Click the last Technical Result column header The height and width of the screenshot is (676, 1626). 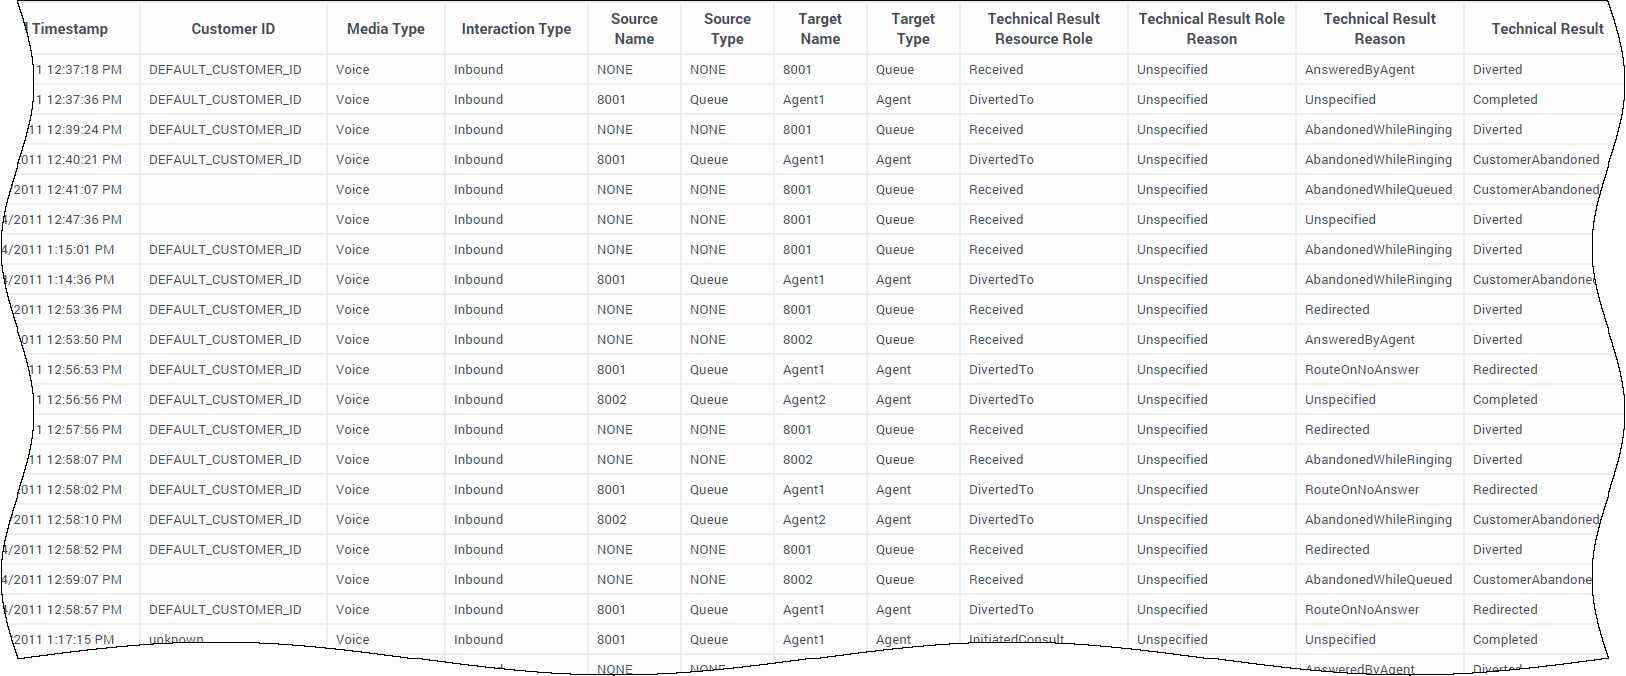pyautogui.click(x=1546, y=29)
